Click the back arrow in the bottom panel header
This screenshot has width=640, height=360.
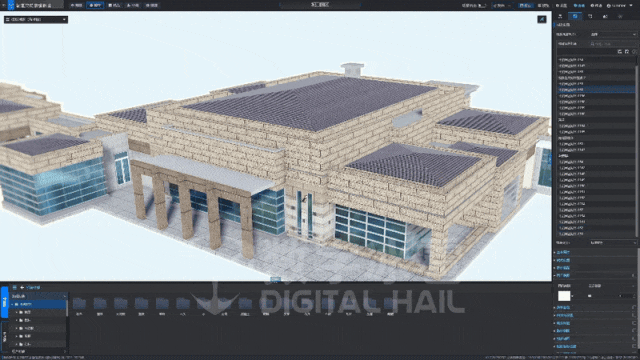[22, 287]
